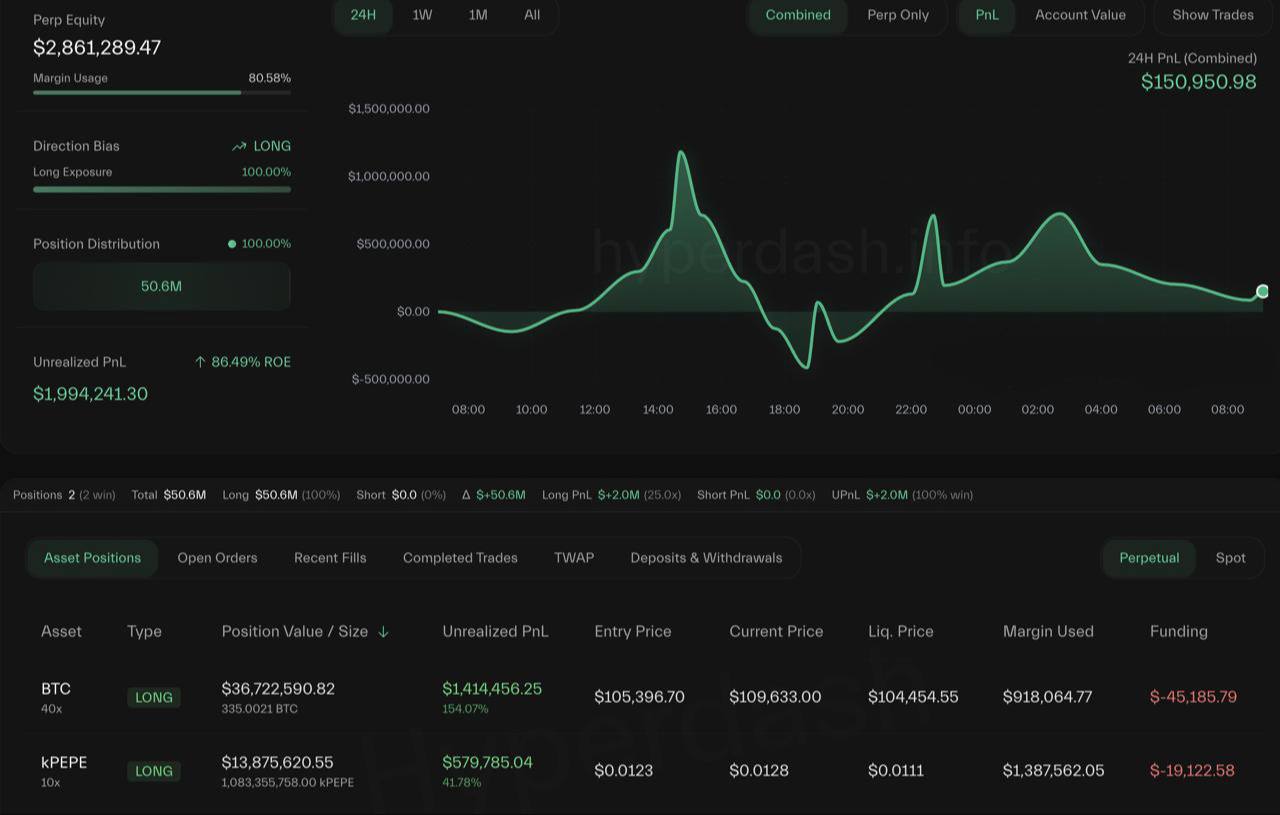The image size is (1280, 815).
Task: Click the Current Price column header
Action: (x=776, y=632)
